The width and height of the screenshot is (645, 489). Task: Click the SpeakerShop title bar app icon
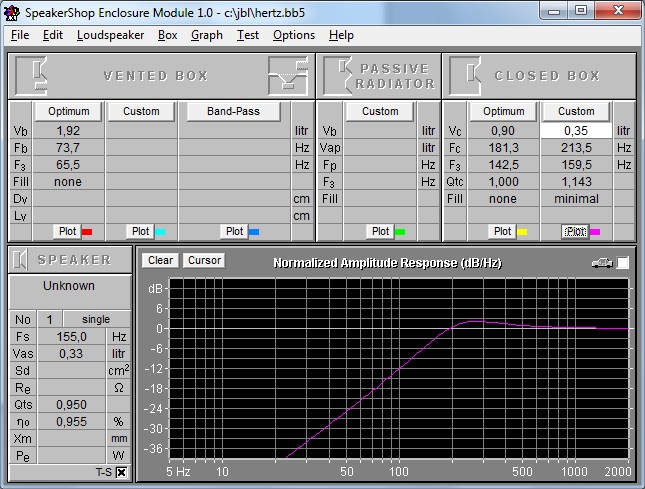pos(13,10)
